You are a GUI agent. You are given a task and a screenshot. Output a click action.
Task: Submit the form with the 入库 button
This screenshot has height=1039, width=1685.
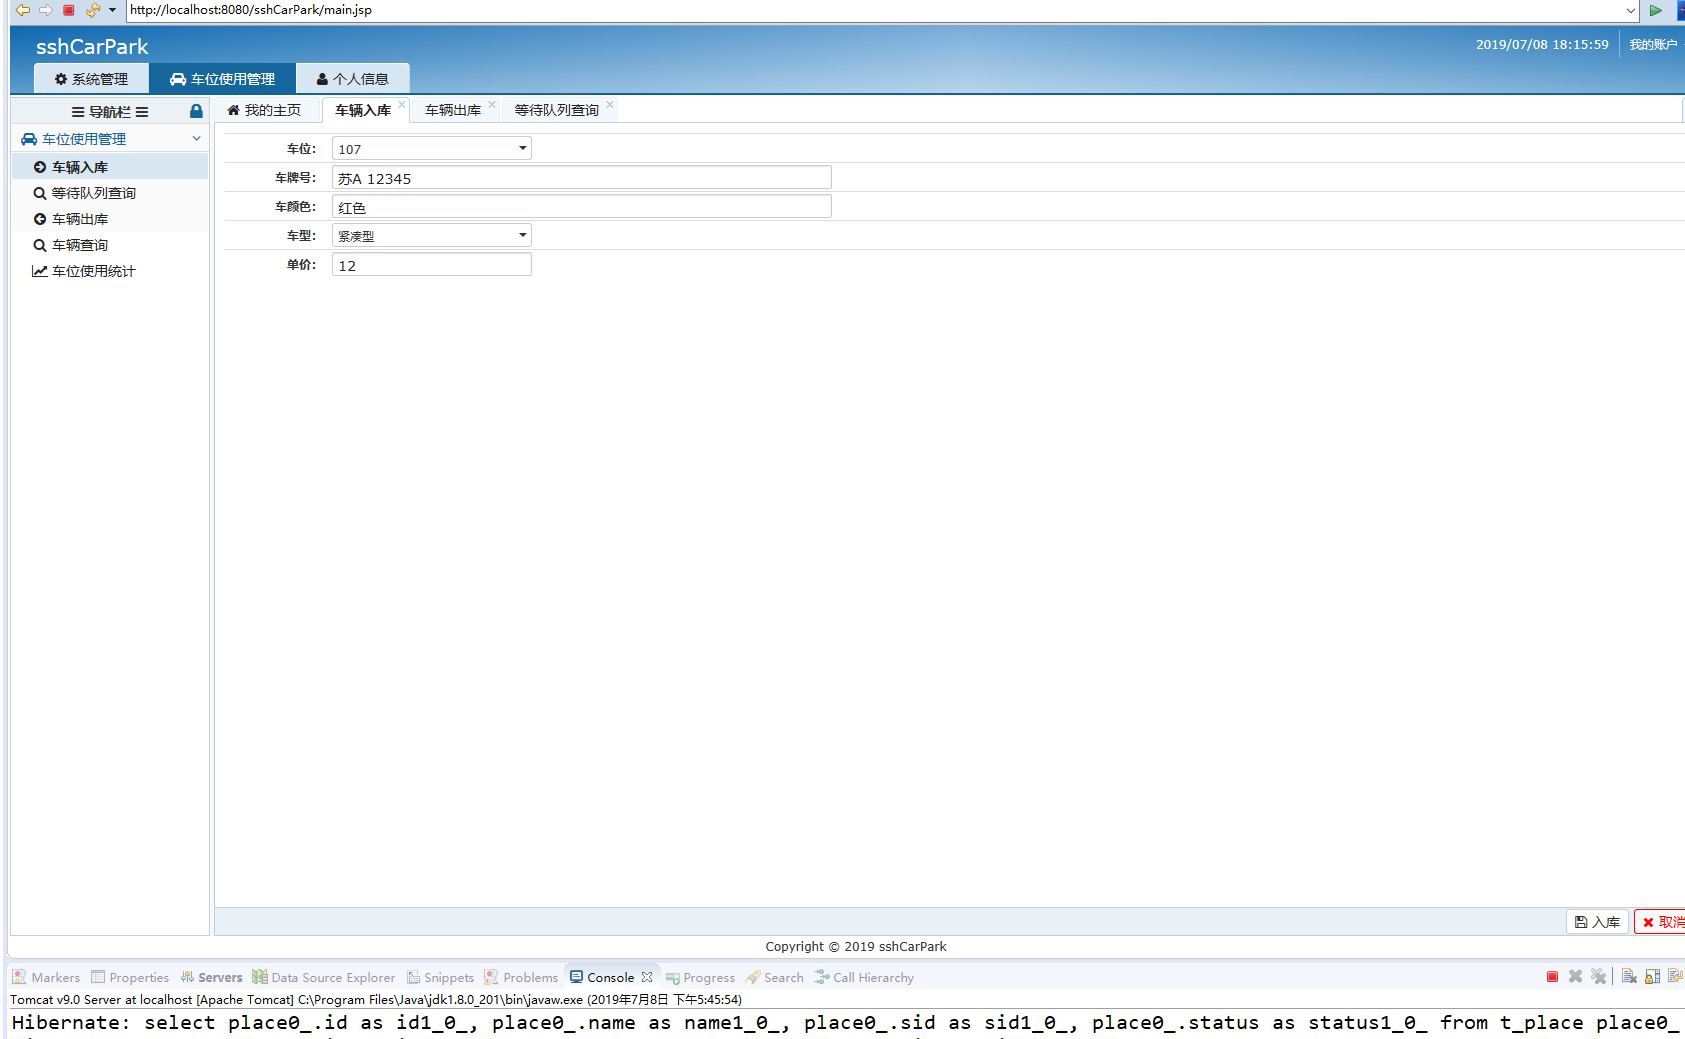[1597, 922]
